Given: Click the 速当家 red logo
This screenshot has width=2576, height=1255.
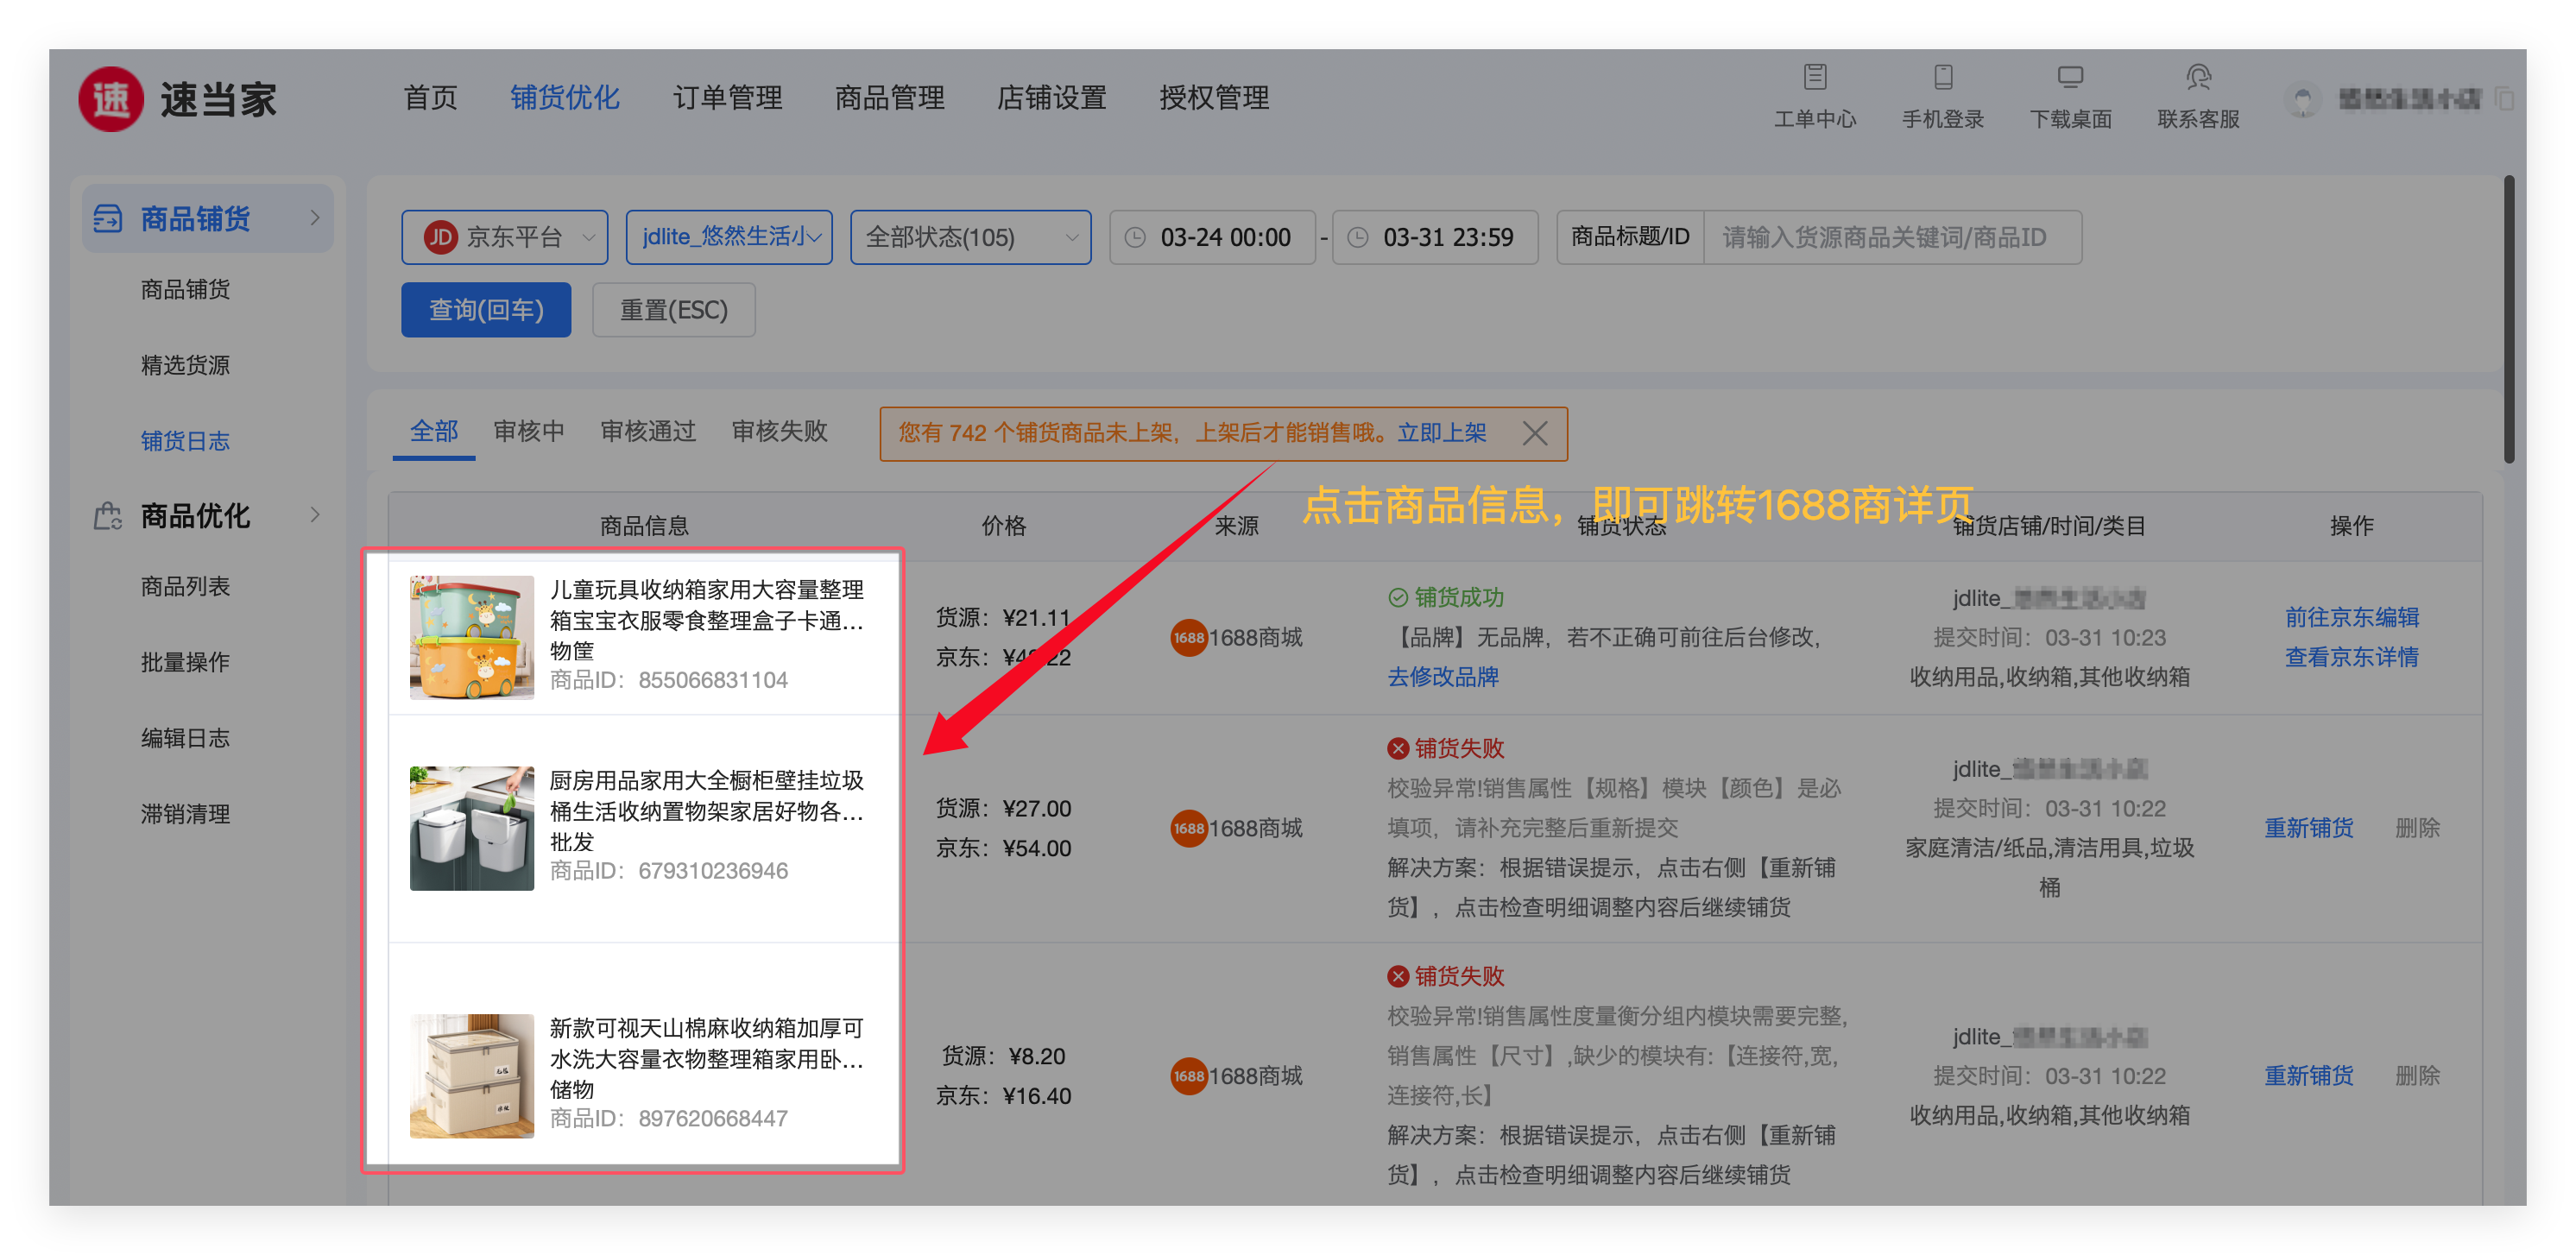Looking at the screenshot, I should click(111, 99).
